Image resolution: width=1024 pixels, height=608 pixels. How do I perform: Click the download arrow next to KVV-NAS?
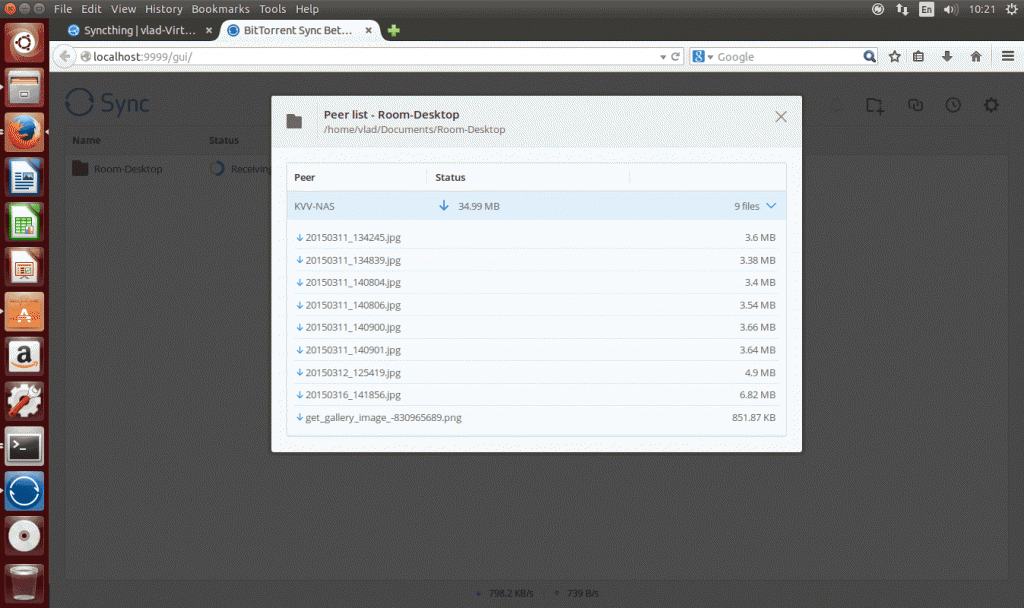pyautogui.click(x=443, y=205)
